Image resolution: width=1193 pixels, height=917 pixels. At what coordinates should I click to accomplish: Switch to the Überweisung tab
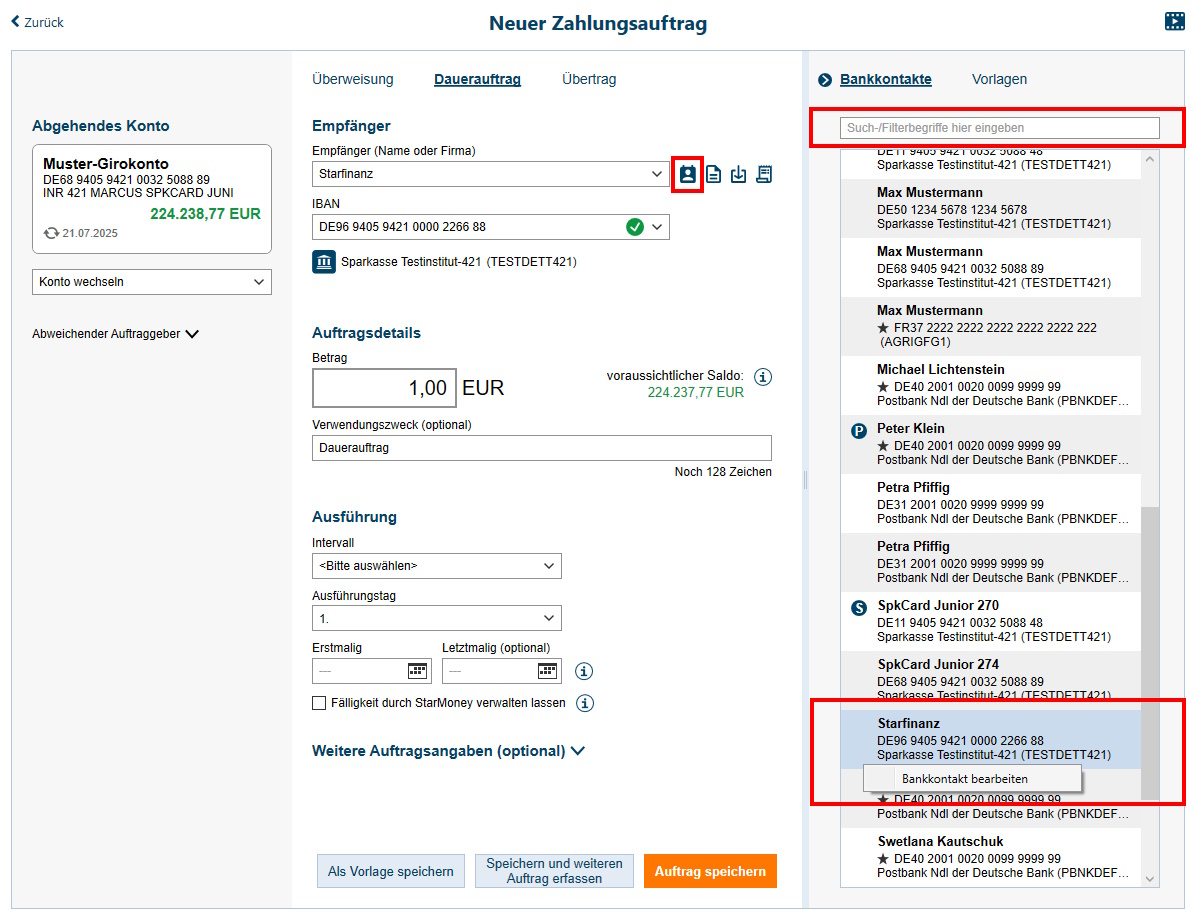[352, 78]
